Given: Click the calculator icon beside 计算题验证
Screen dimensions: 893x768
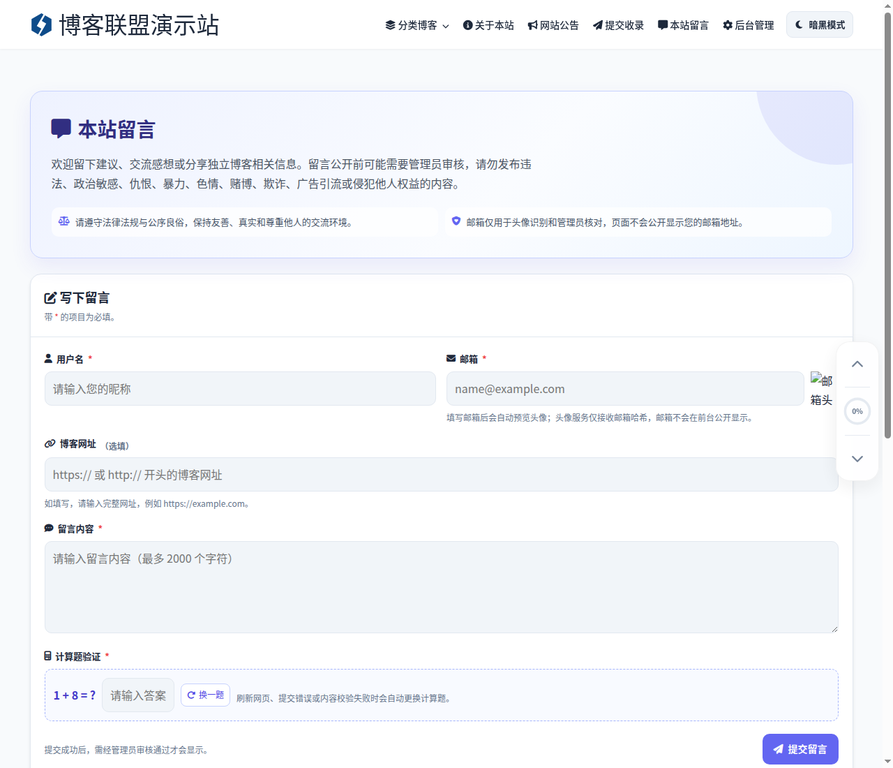Looking at the screenshot, I should click(x=48, y=656).
